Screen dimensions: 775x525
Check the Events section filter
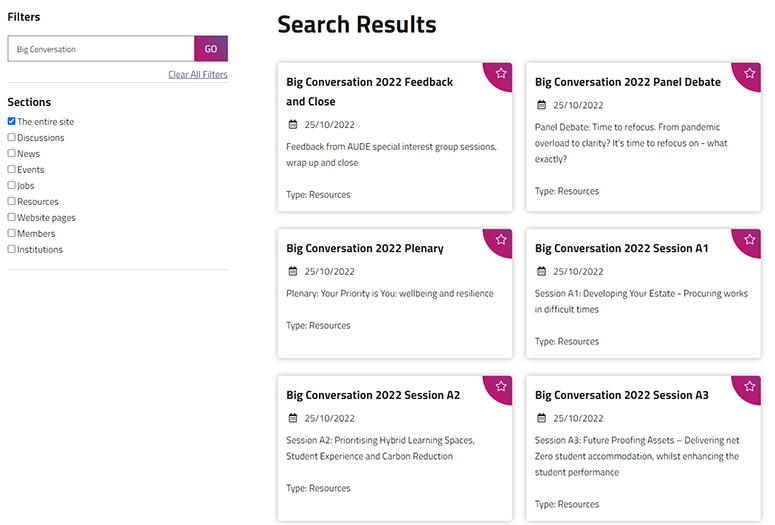point(12,170)
